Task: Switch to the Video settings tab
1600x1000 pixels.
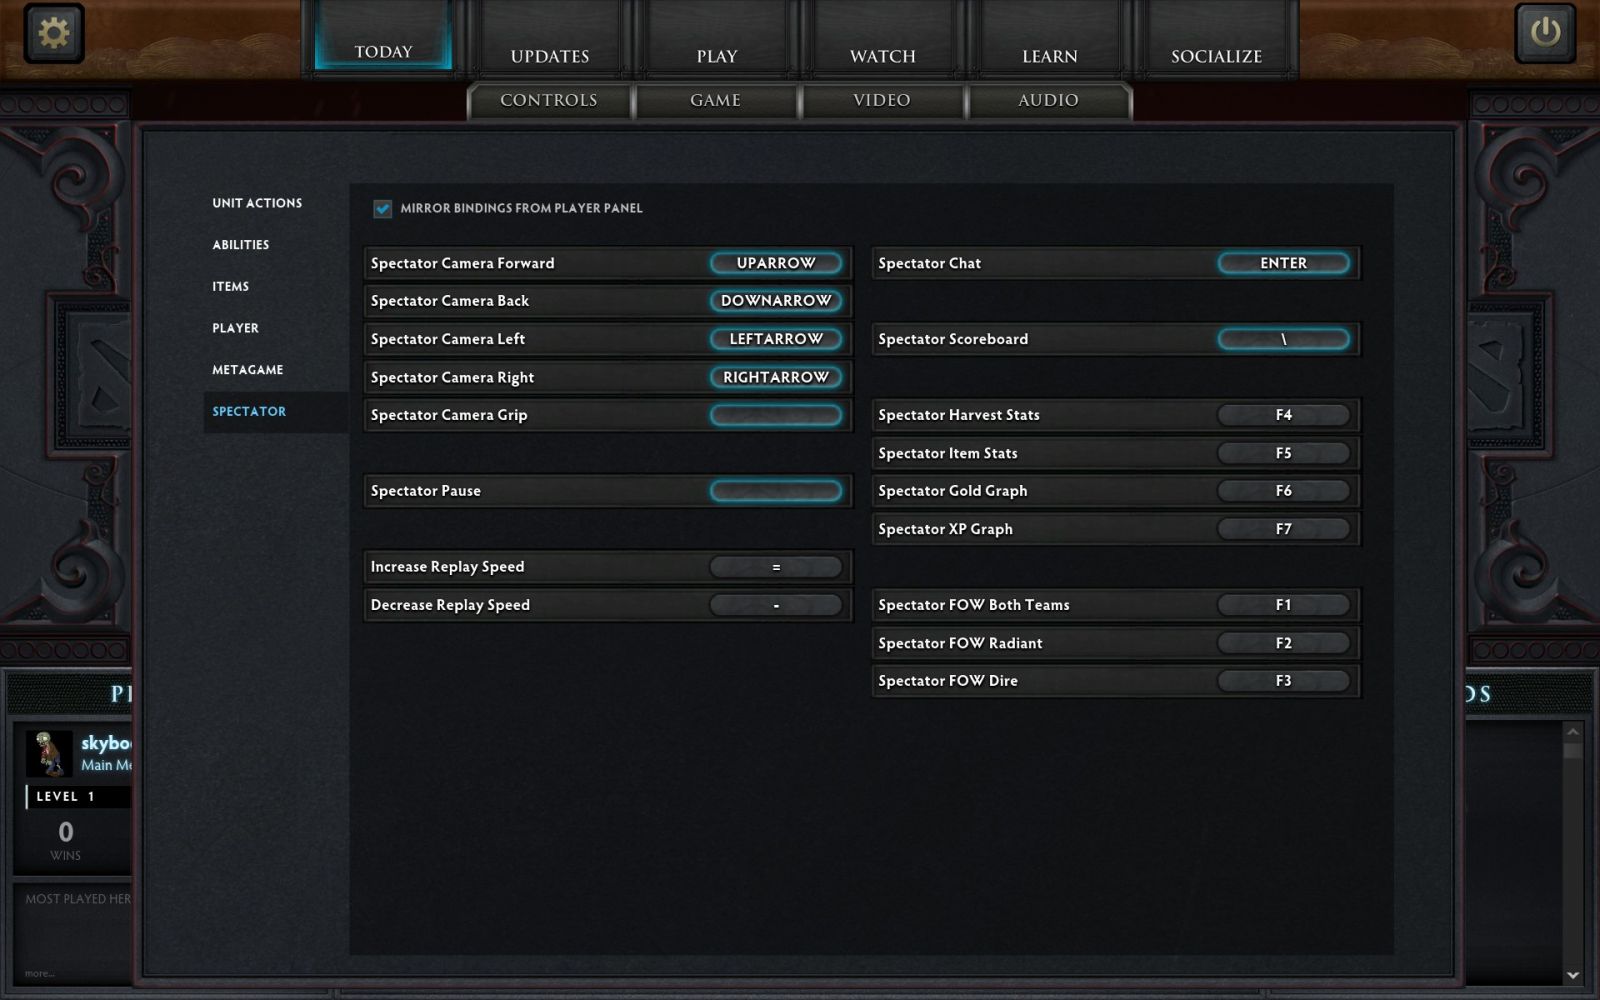Action: click(x=881, y=100)
